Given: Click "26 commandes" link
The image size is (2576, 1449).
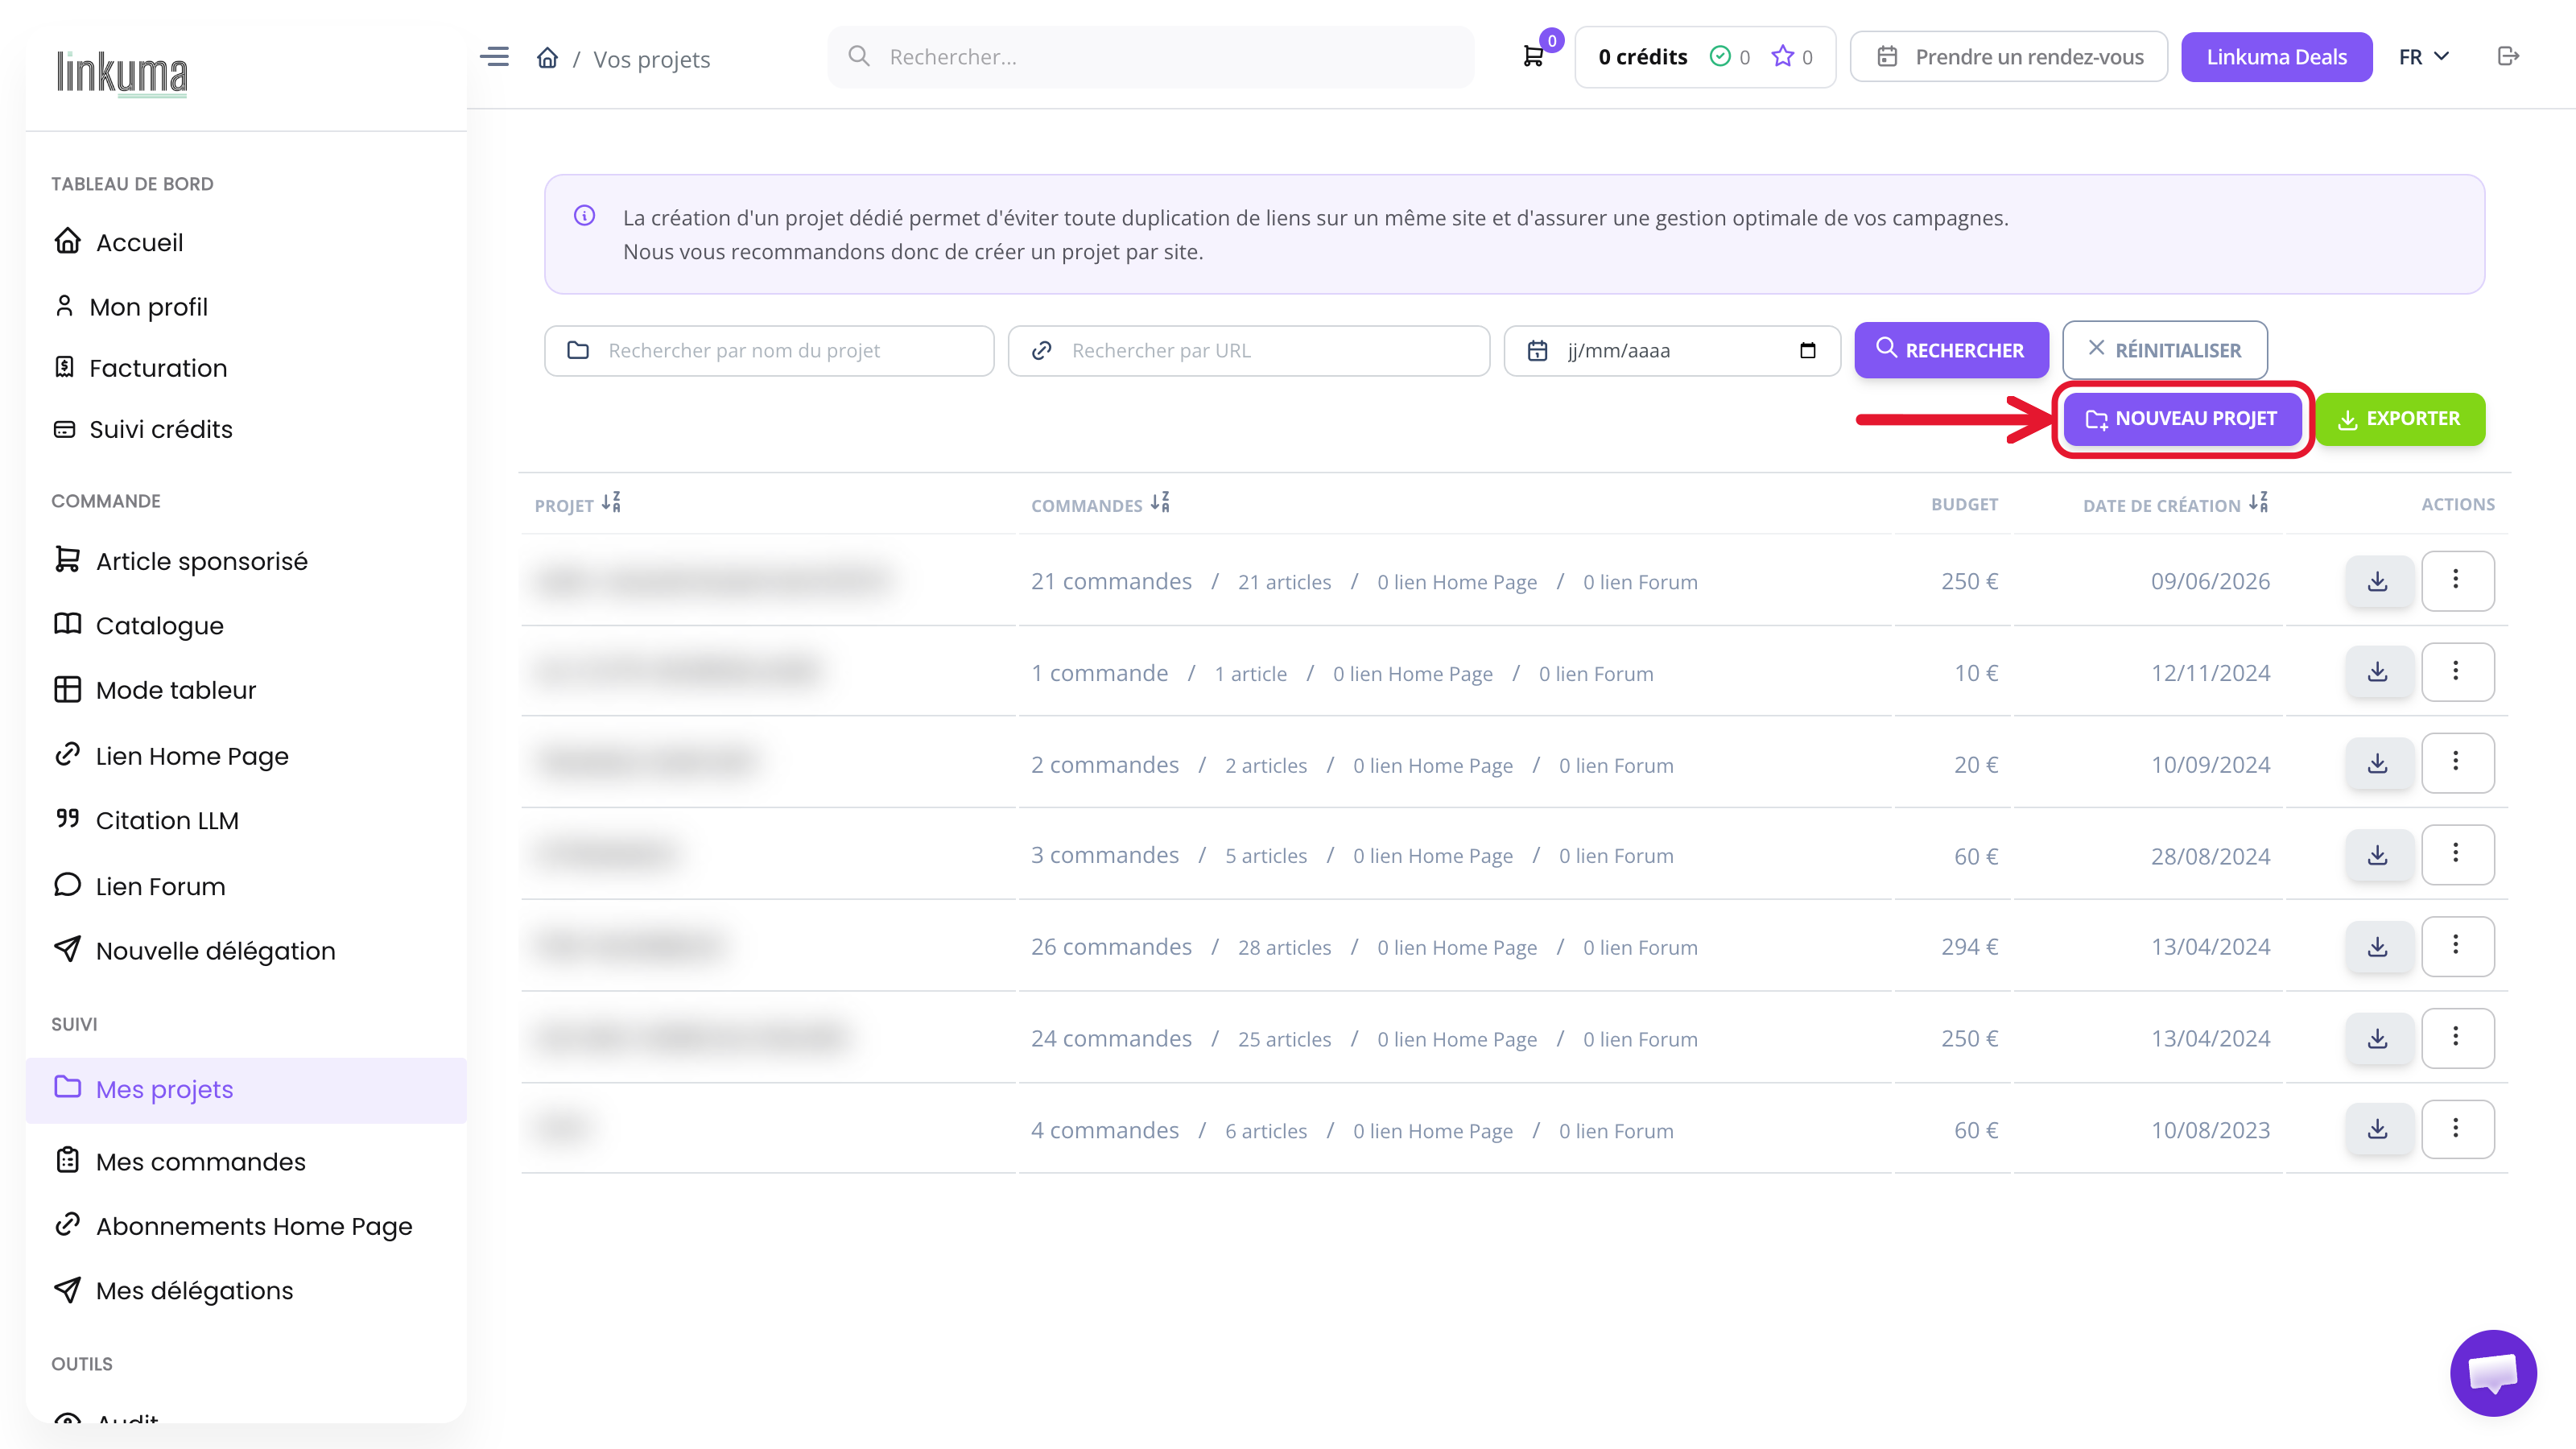Looking at the screenshot, I should tap(1111, 947).
